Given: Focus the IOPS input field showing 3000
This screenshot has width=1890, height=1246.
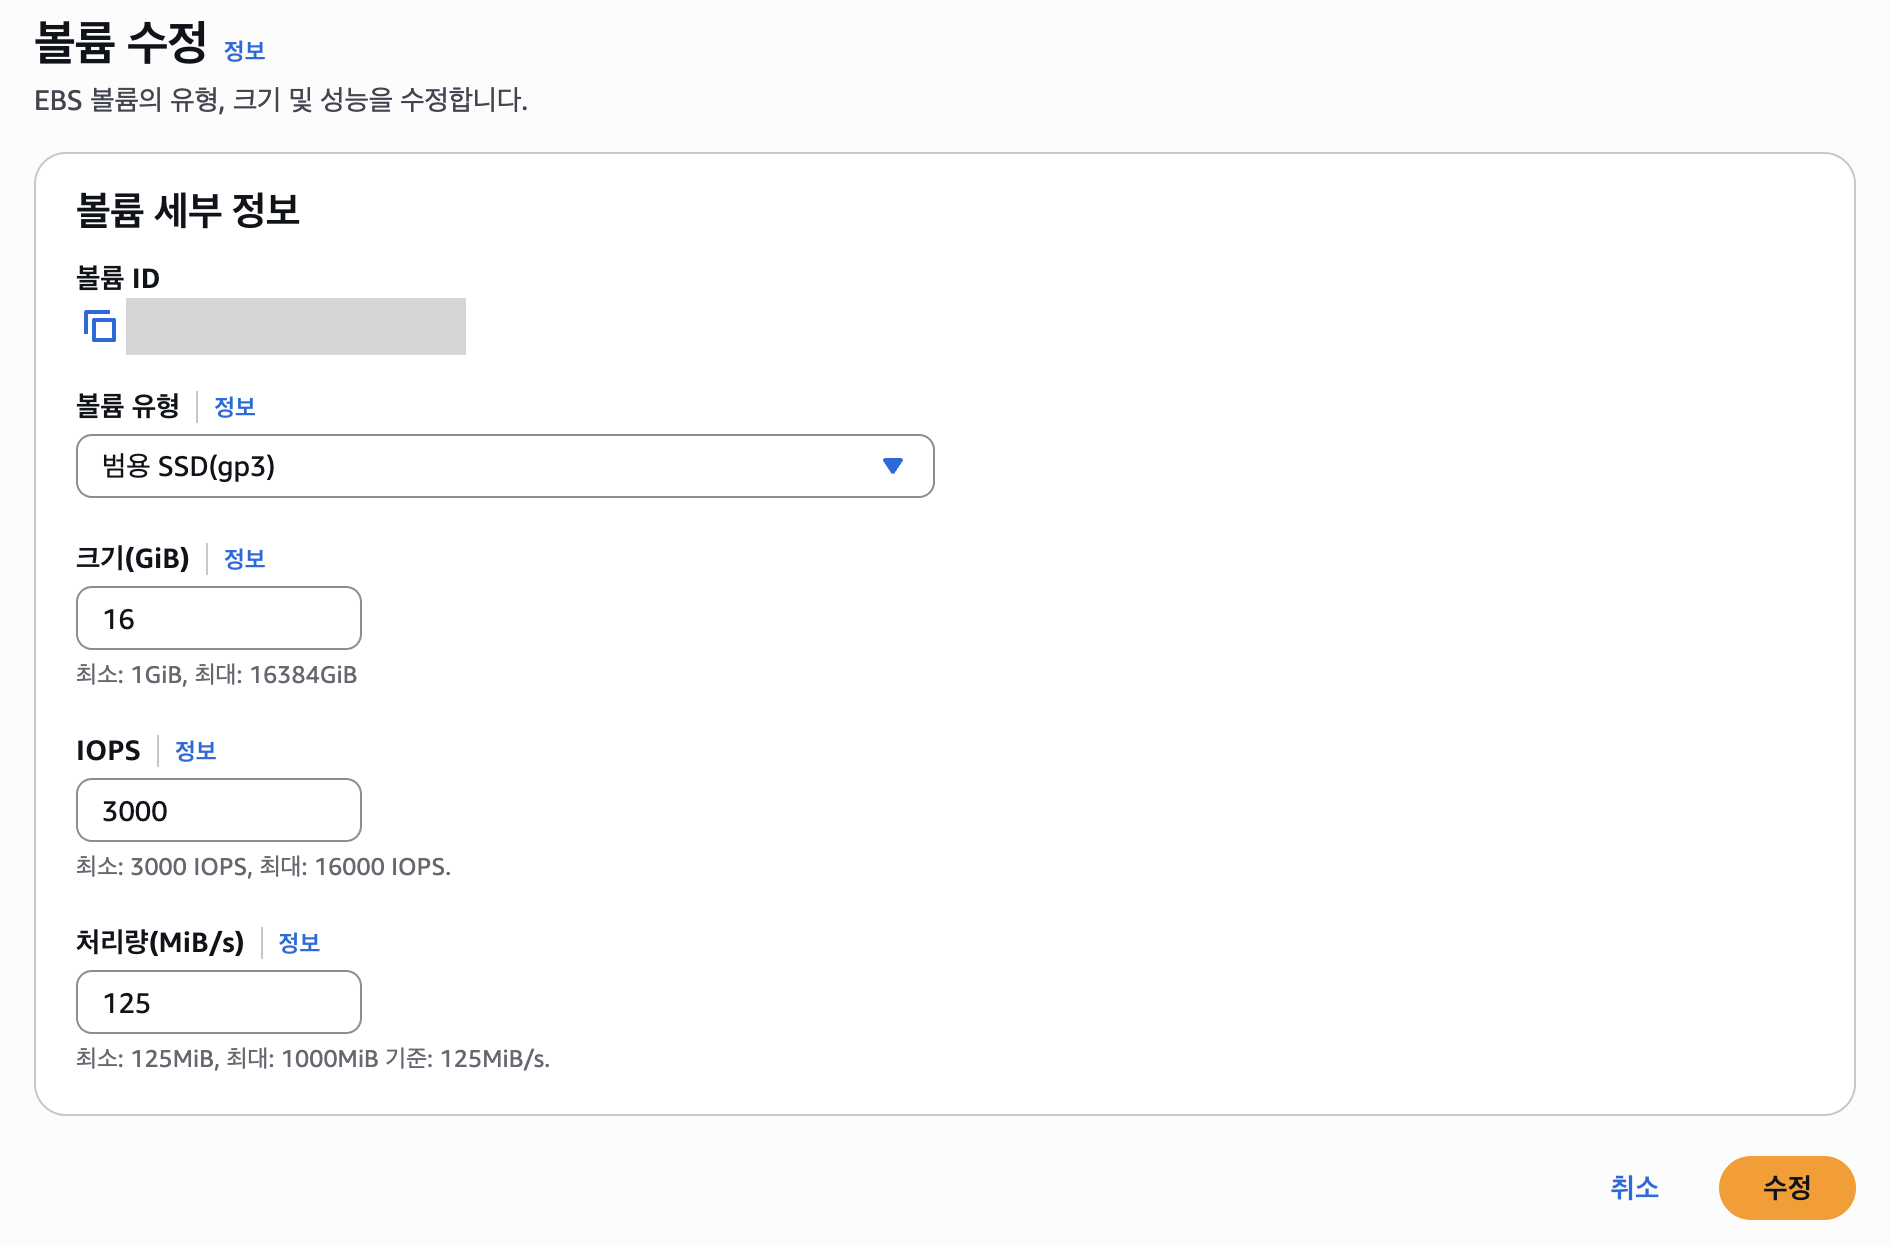Looking at the screenshot, I should pos(219,810).
